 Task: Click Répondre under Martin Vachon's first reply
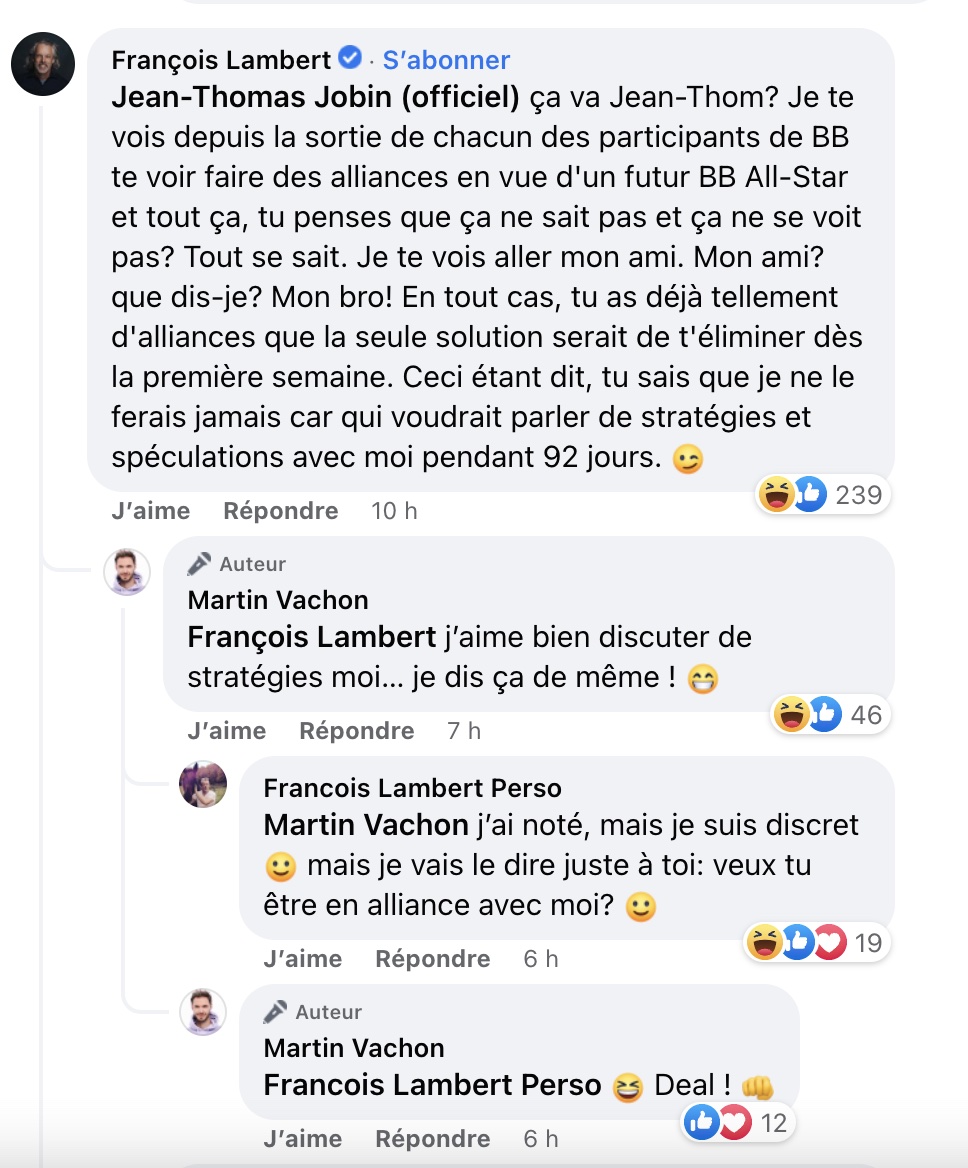point(356,731)
